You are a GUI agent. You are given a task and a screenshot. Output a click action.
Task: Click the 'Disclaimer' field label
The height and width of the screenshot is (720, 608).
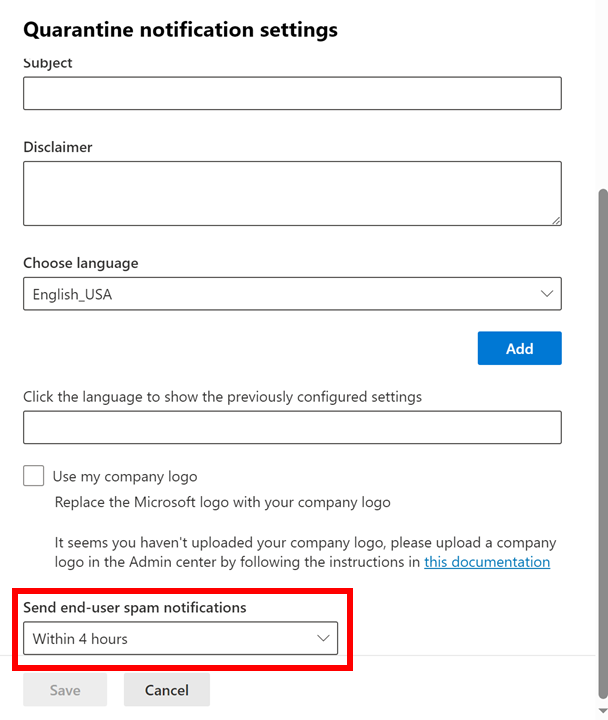[x=58, y=147]
